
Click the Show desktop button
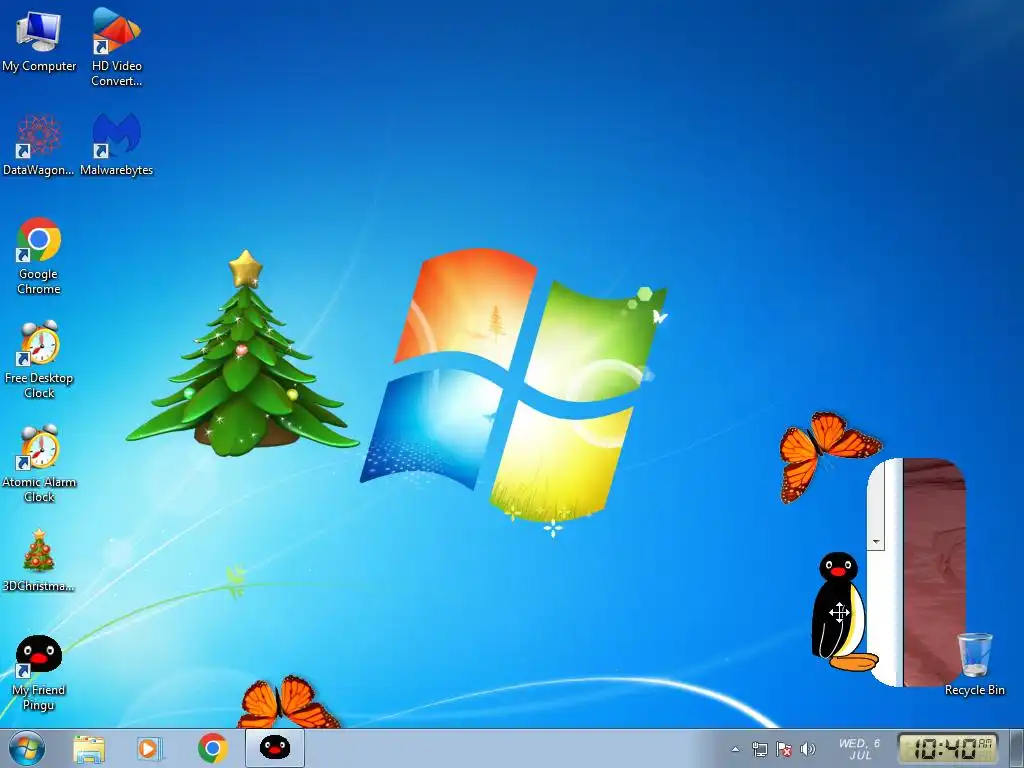click(1017, 748)
